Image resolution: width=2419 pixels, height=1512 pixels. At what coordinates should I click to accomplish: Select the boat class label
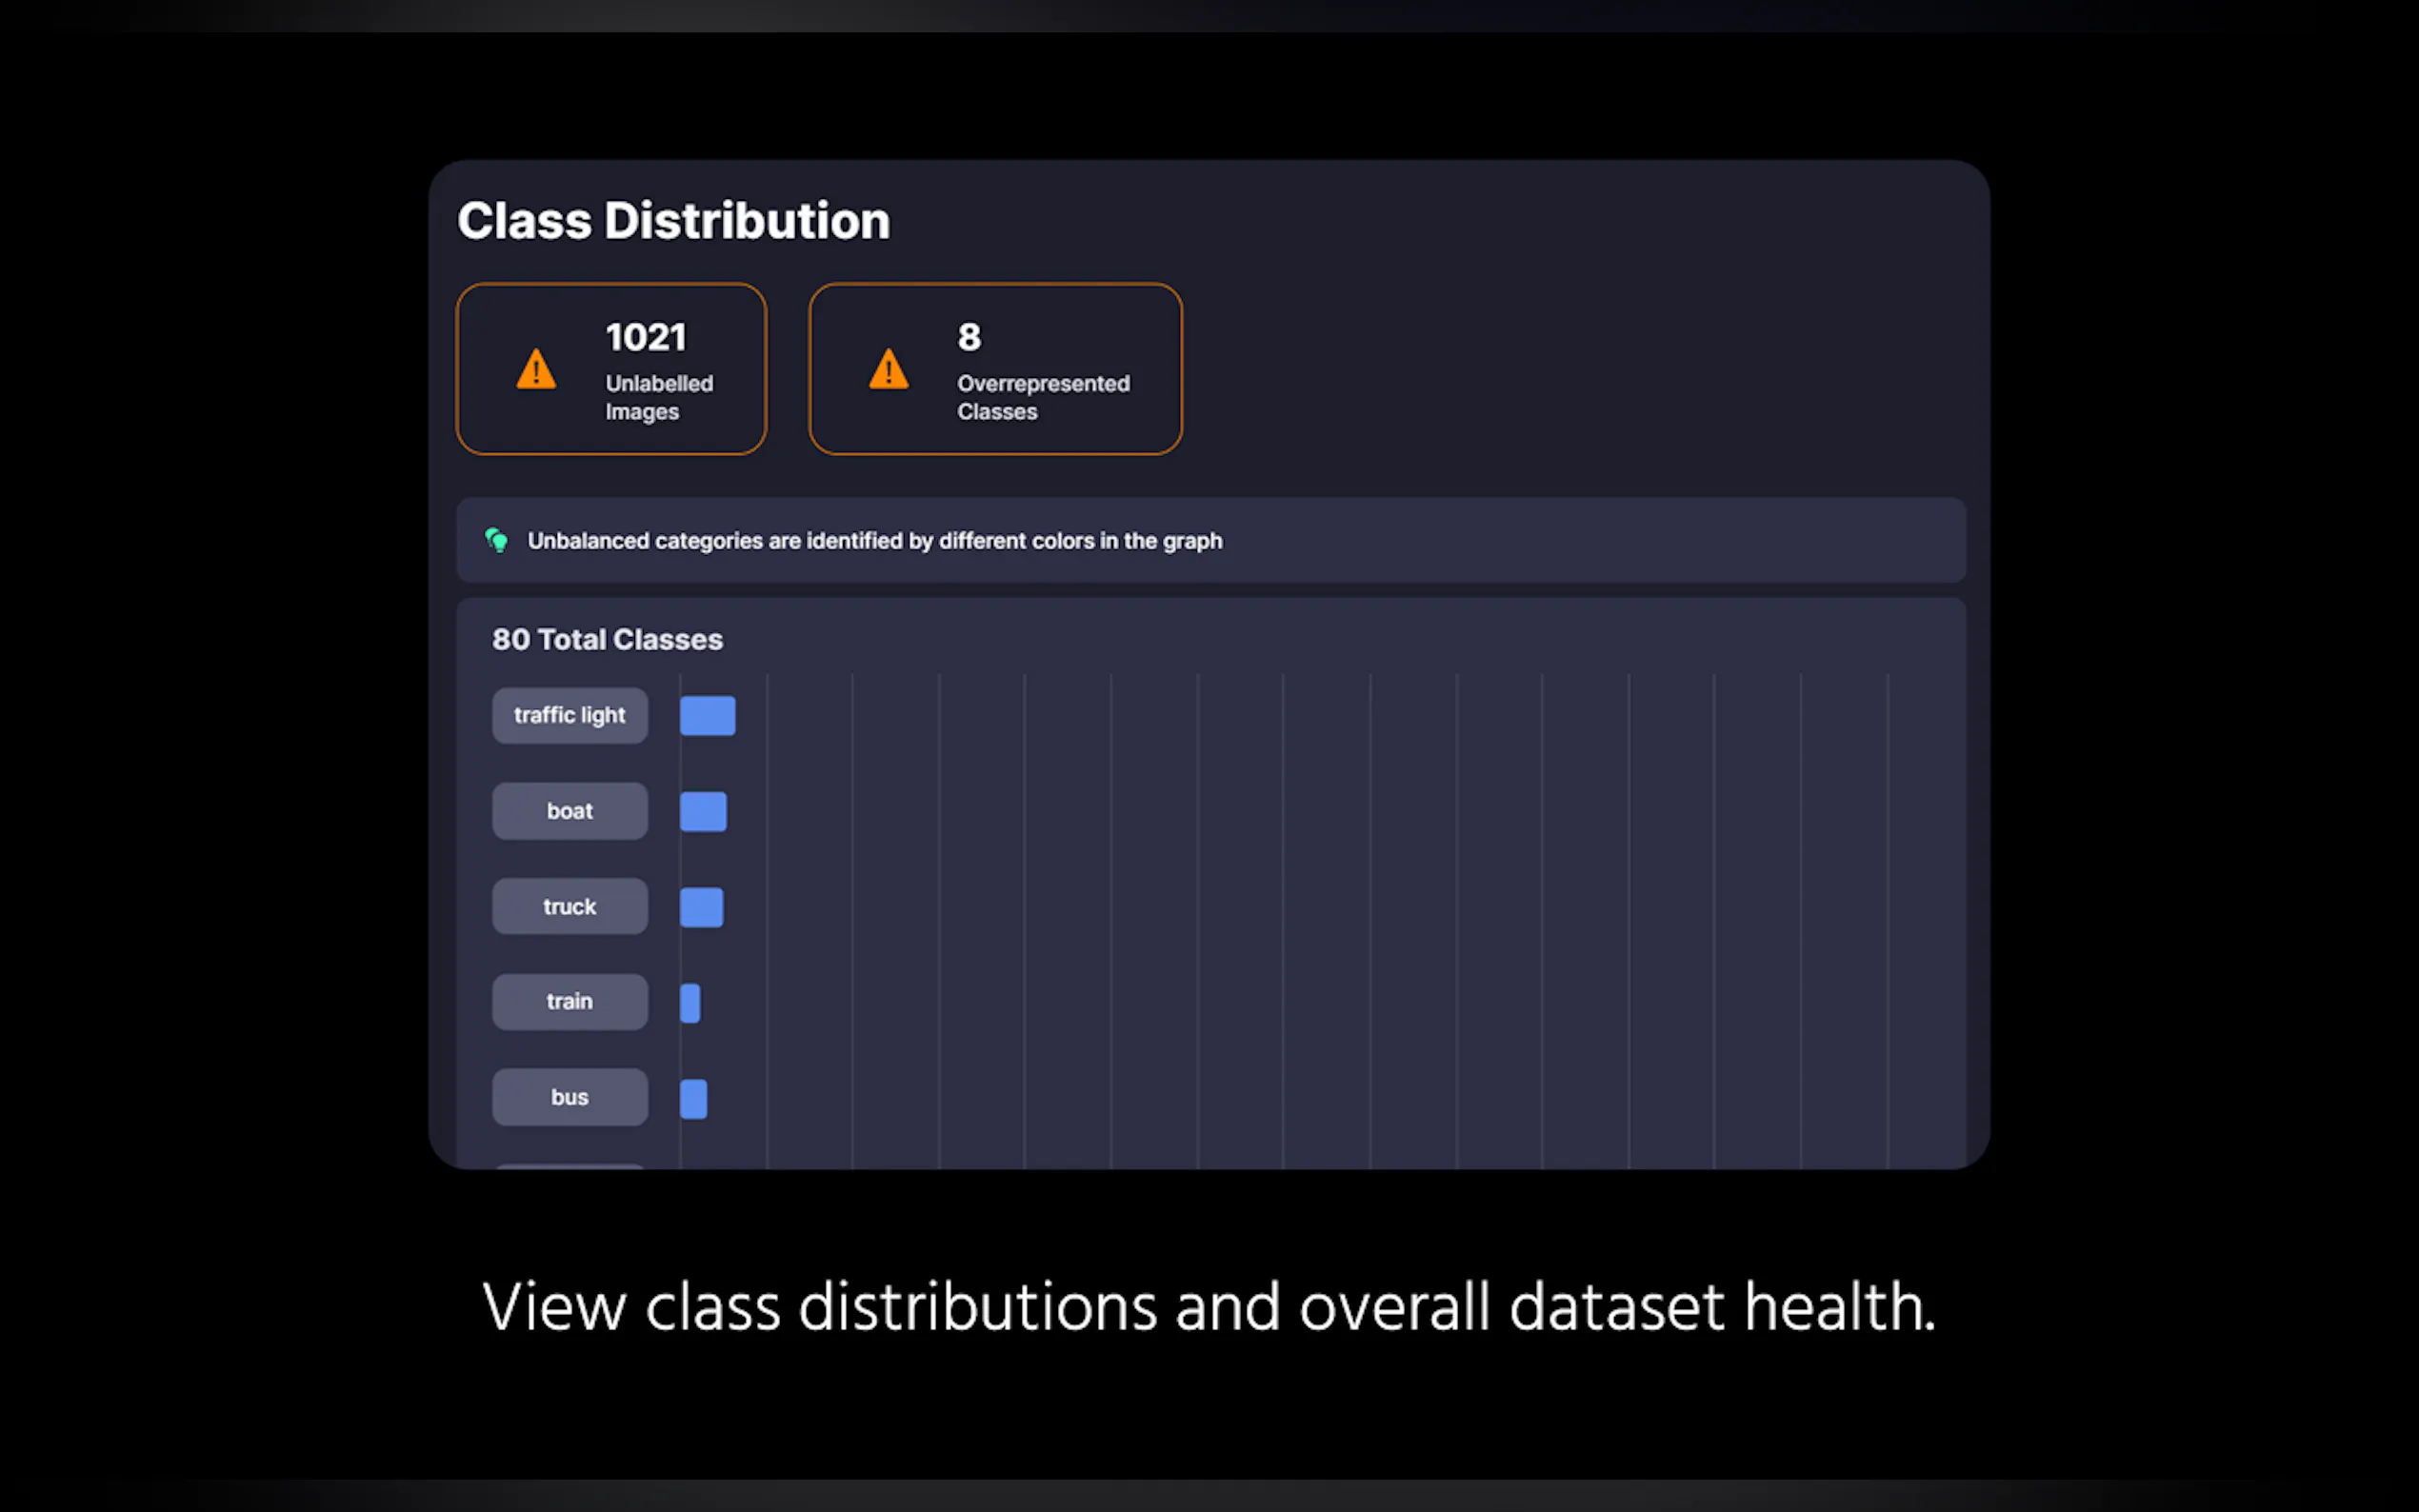[x=569, y=811]
